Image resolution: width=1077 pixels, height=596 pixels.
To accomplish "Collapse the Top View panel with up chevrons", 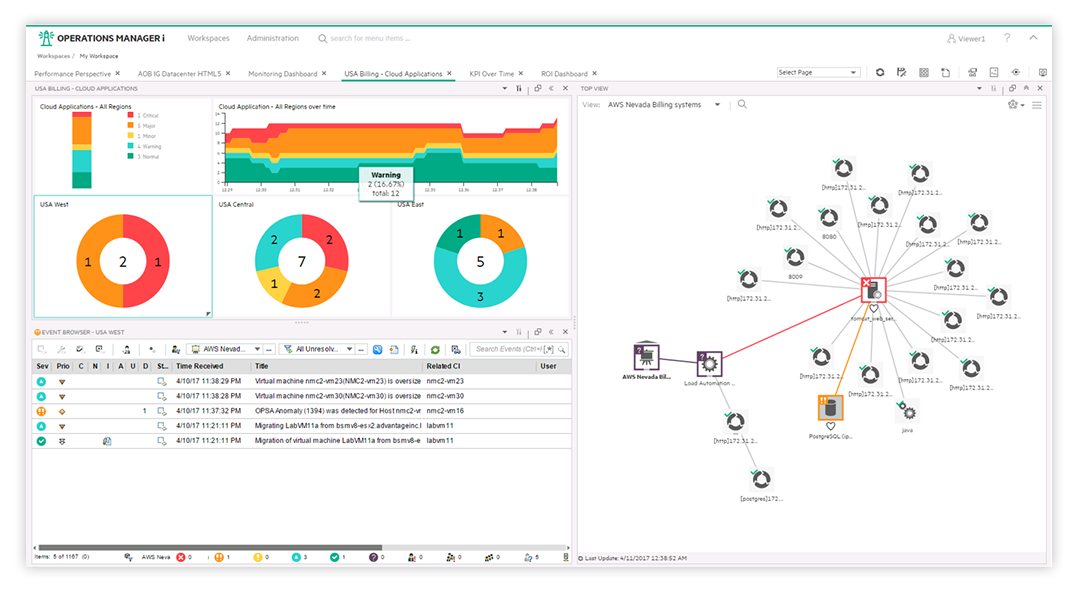I will [x=1026, y=88].
